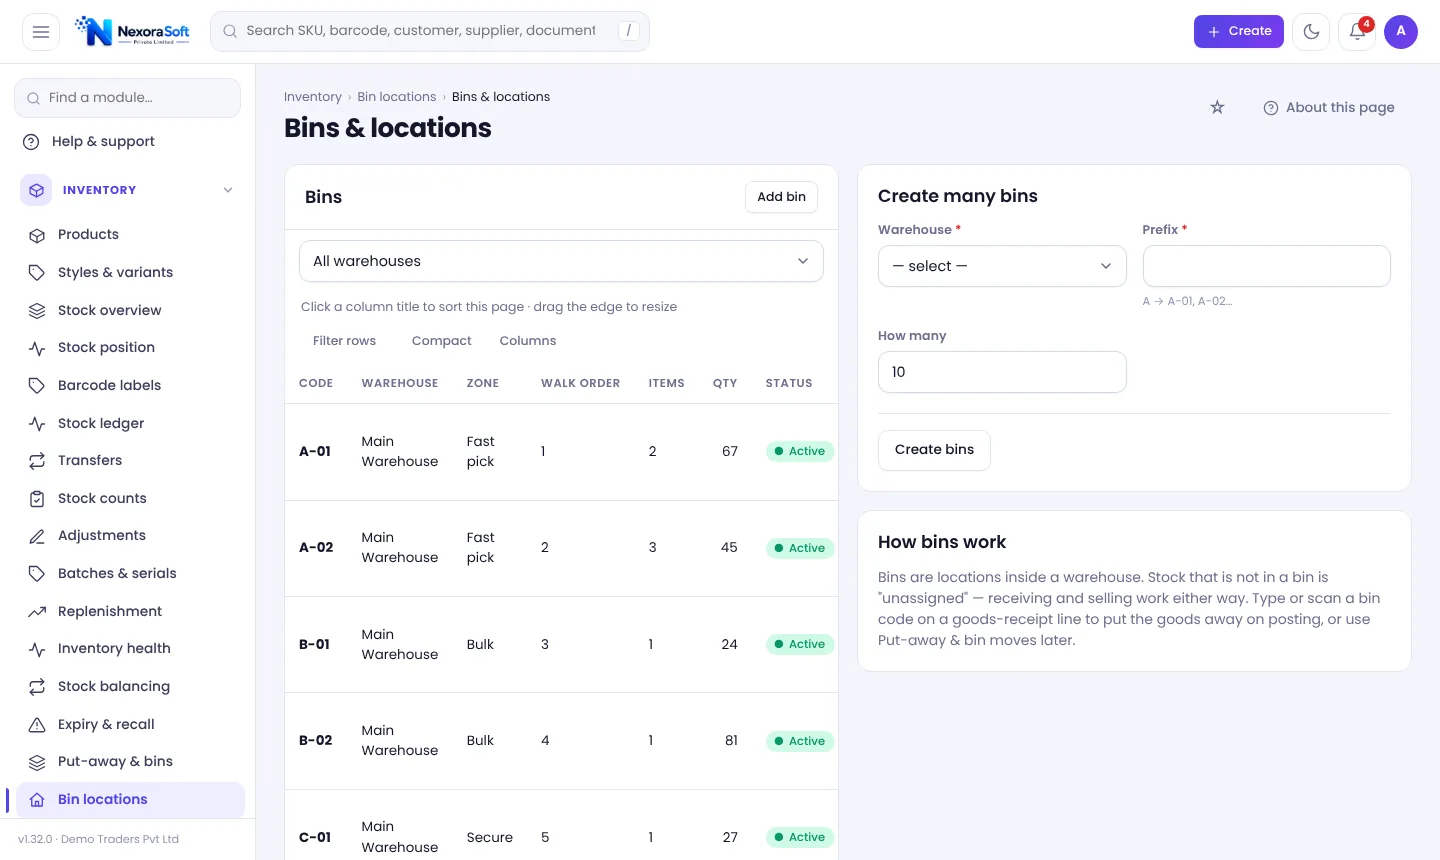Sort by QTY column header
This screenshot has width=1440, height=860.
725,383
